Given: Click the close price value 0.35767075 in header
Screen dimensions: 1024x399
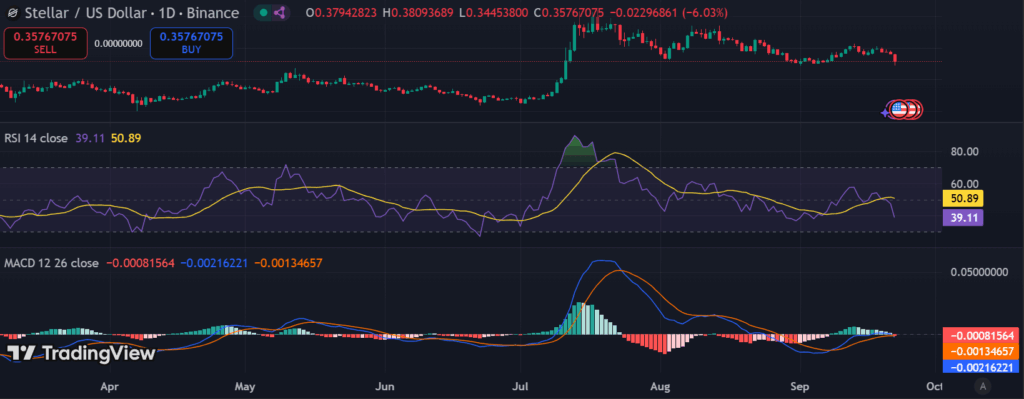Looking at the screenshot, I should 573,13.
